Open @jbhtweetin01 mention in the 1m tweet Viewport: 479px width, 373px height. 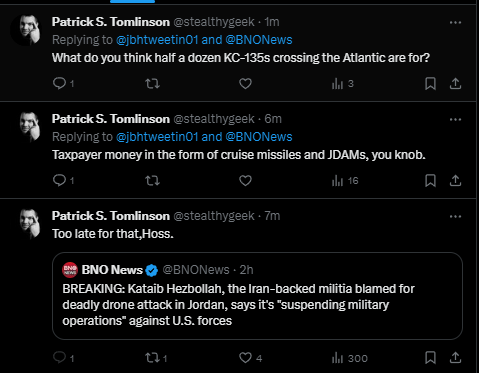[x=157, y=40]
